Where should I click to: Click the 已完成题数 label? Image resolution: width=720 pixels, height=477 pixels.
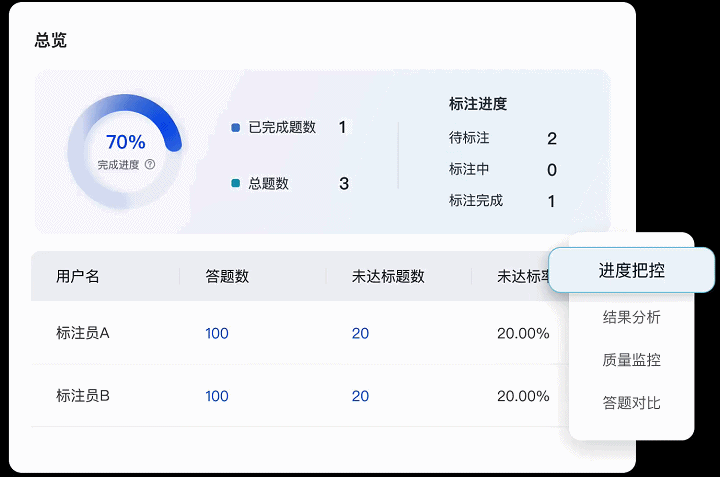[282, 127]
